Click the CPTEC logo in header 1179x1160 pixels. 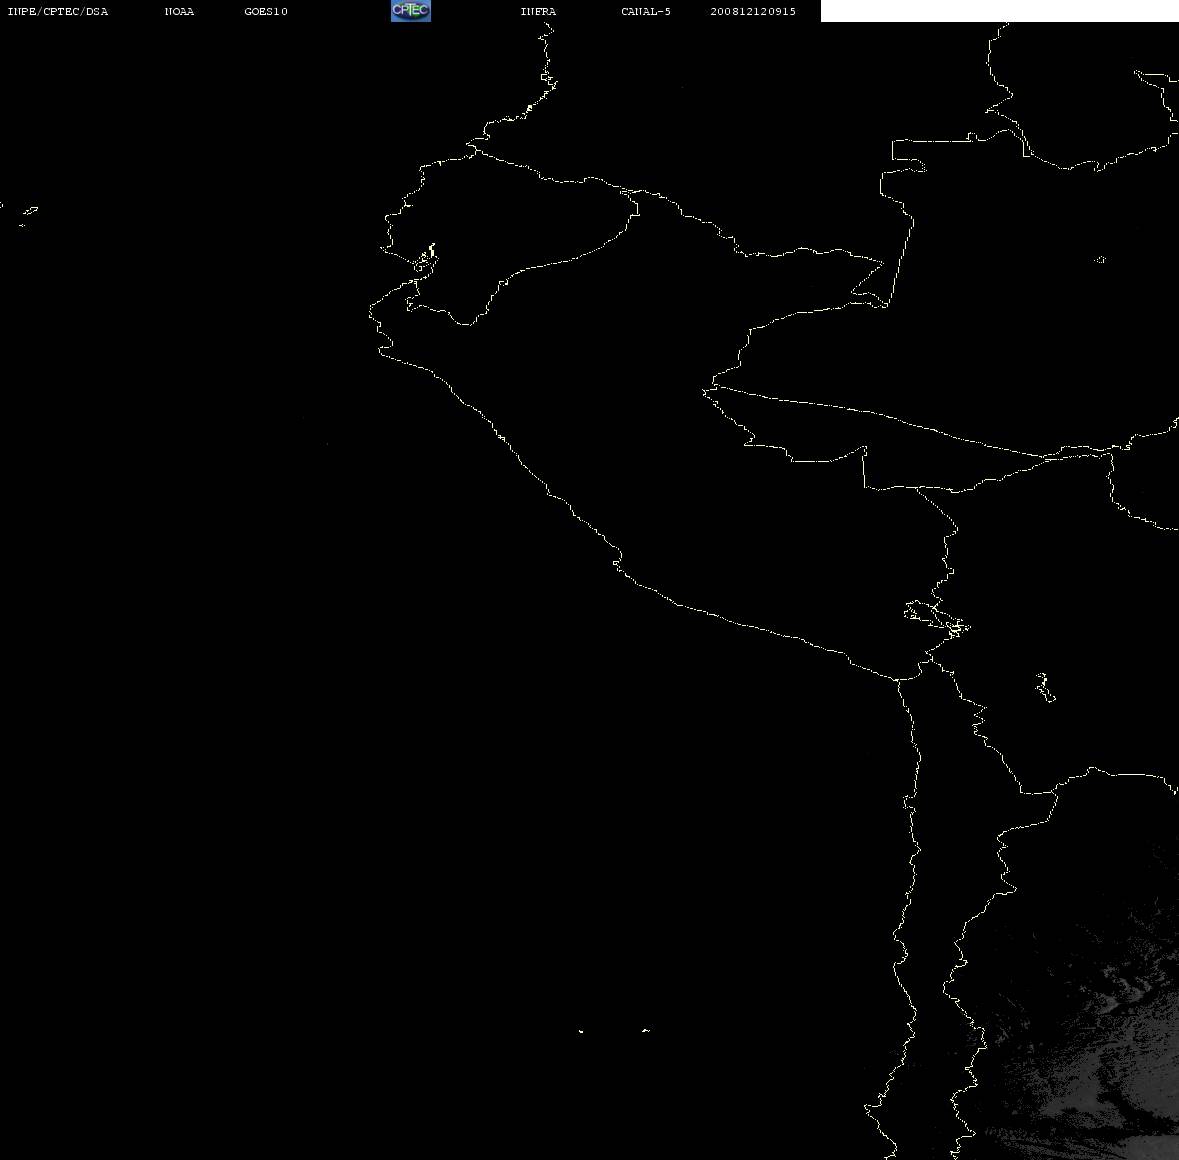(411, 11)
